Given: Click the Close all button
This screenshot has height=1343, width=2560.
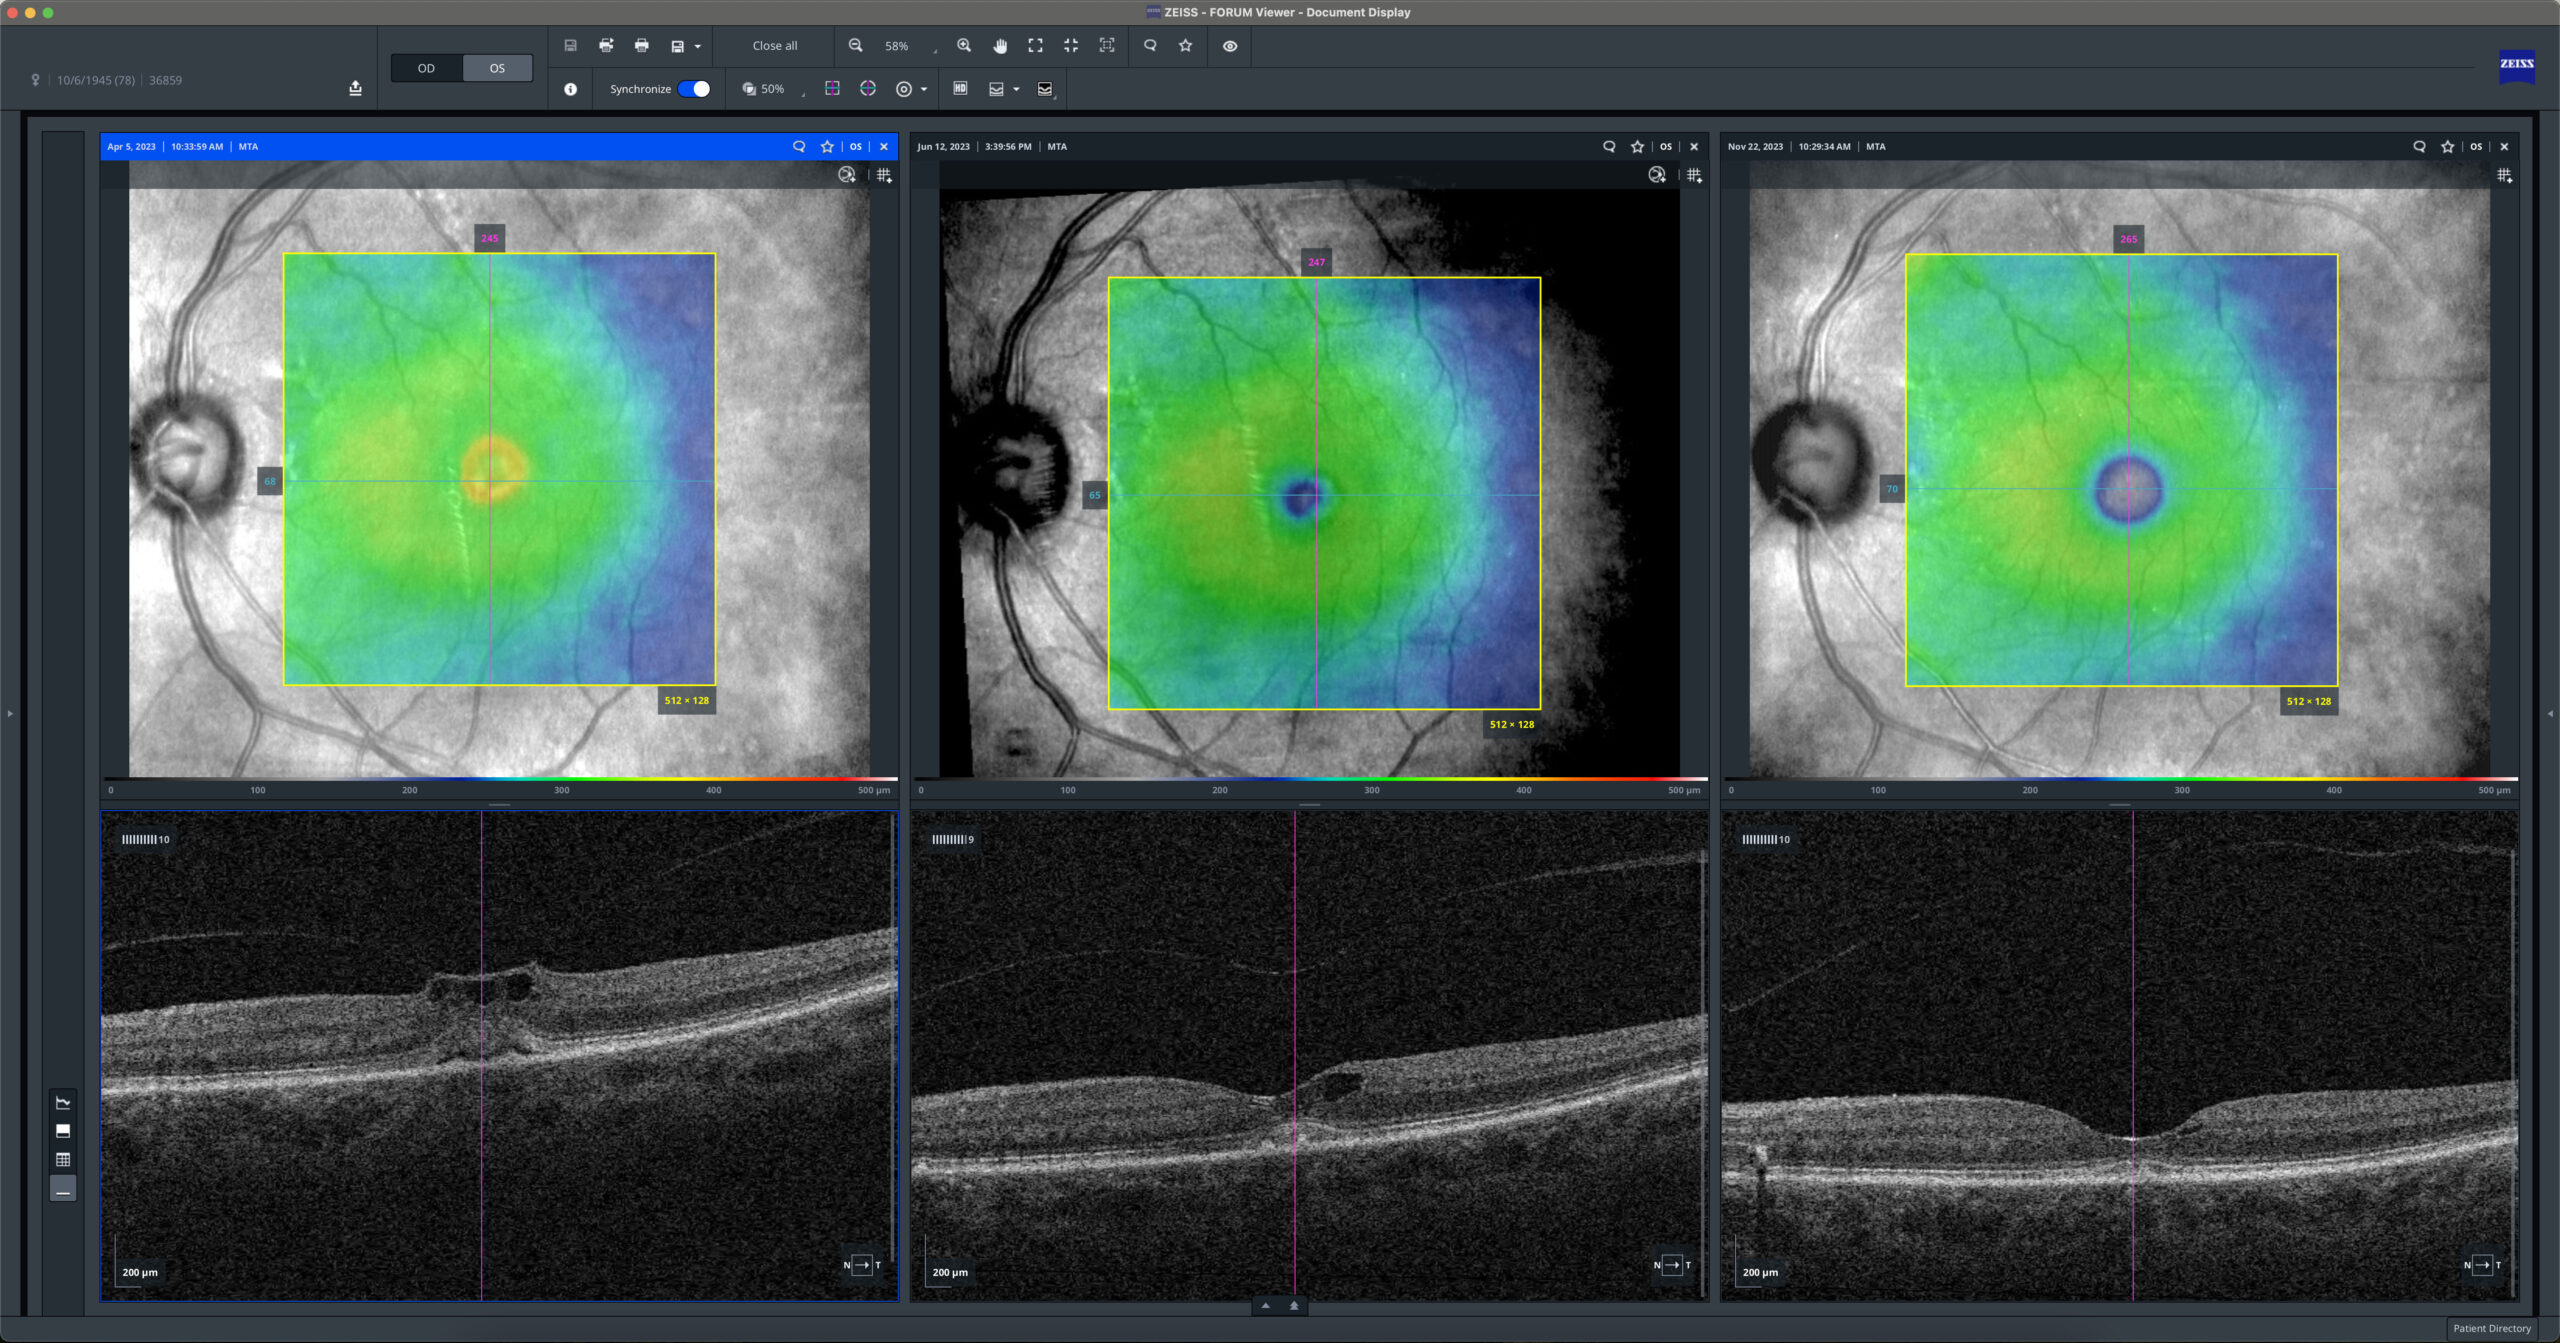Looking at the screenshot, I should (775, 46).
